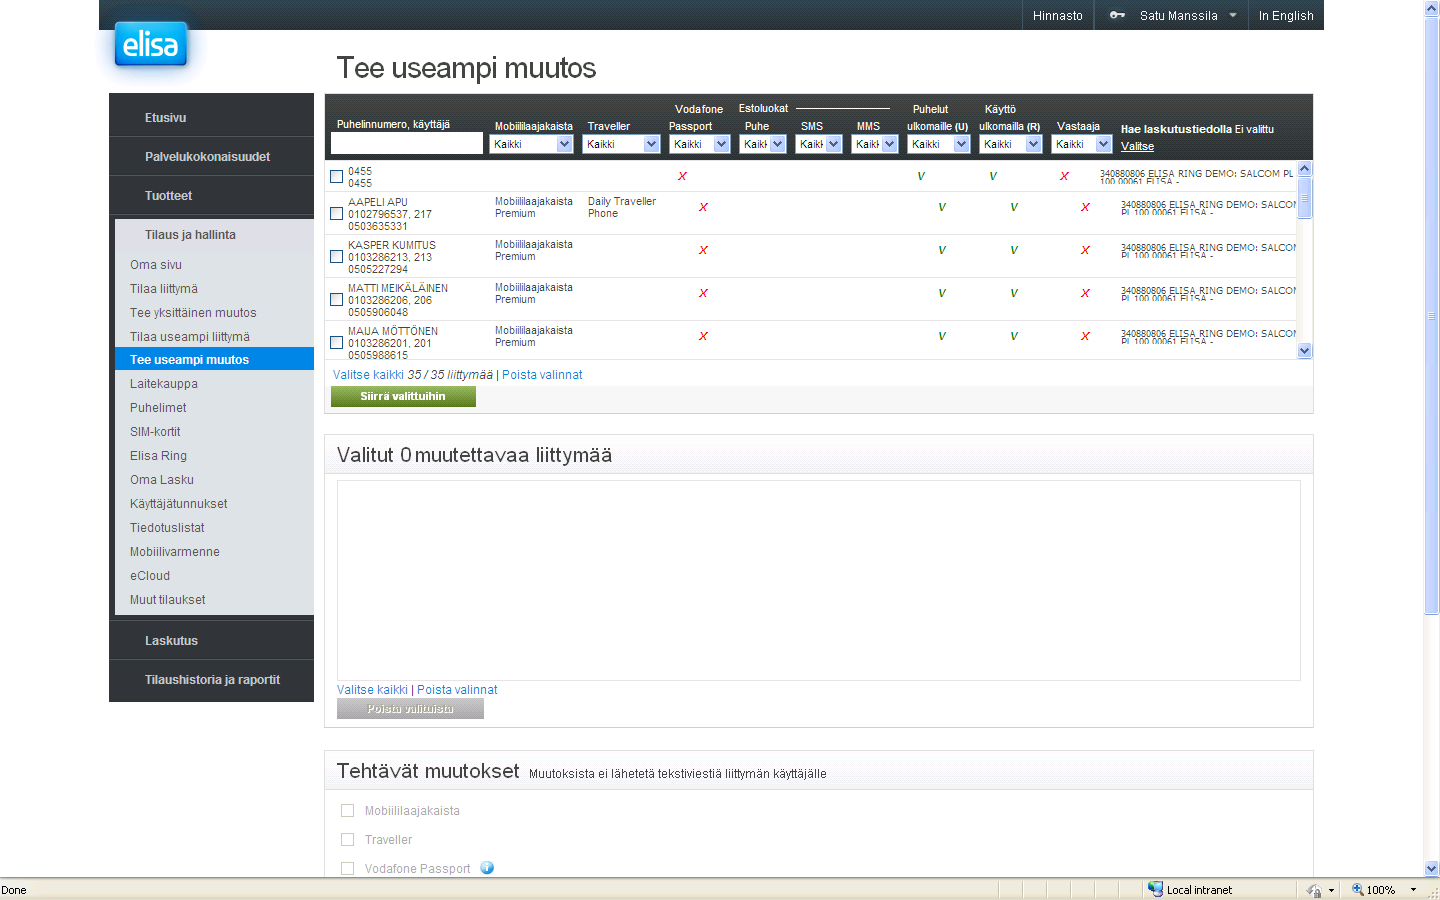The height and width of the screenshot is (900, 1440).
Task: Open the Vastaaja filter dropdown
Action: click(1082, 144)
